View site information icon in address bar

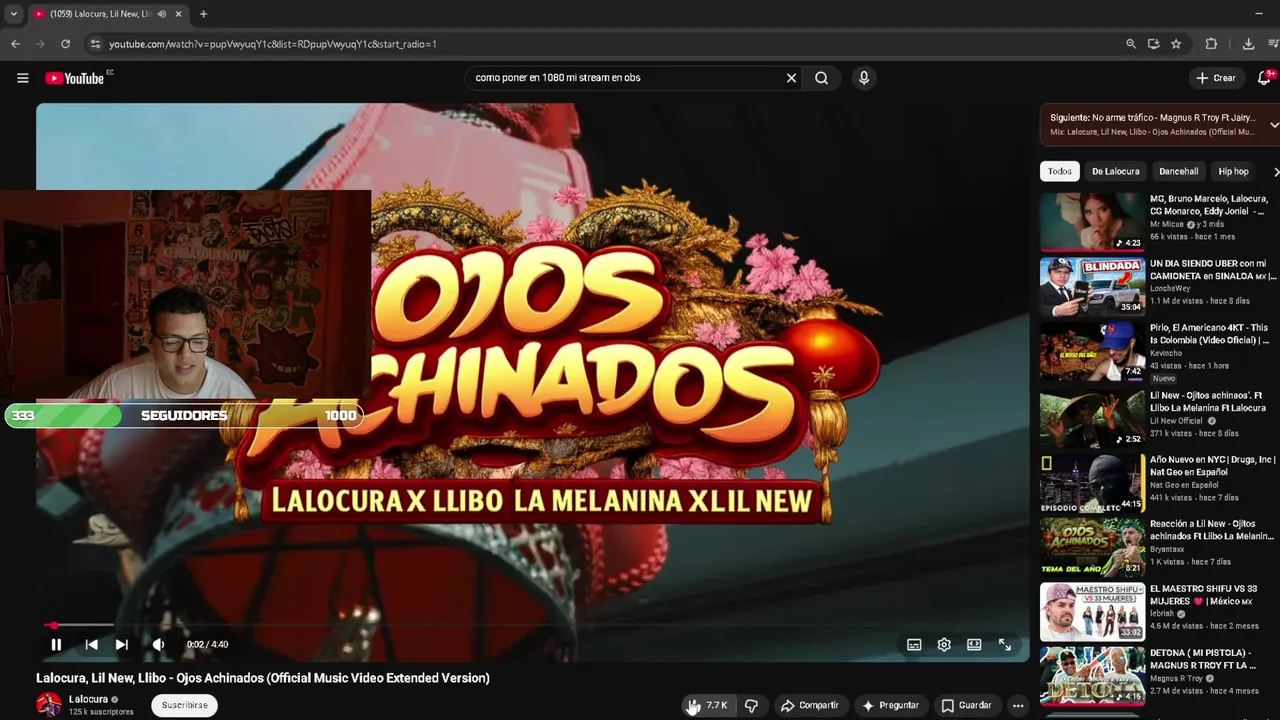point(95,44)
